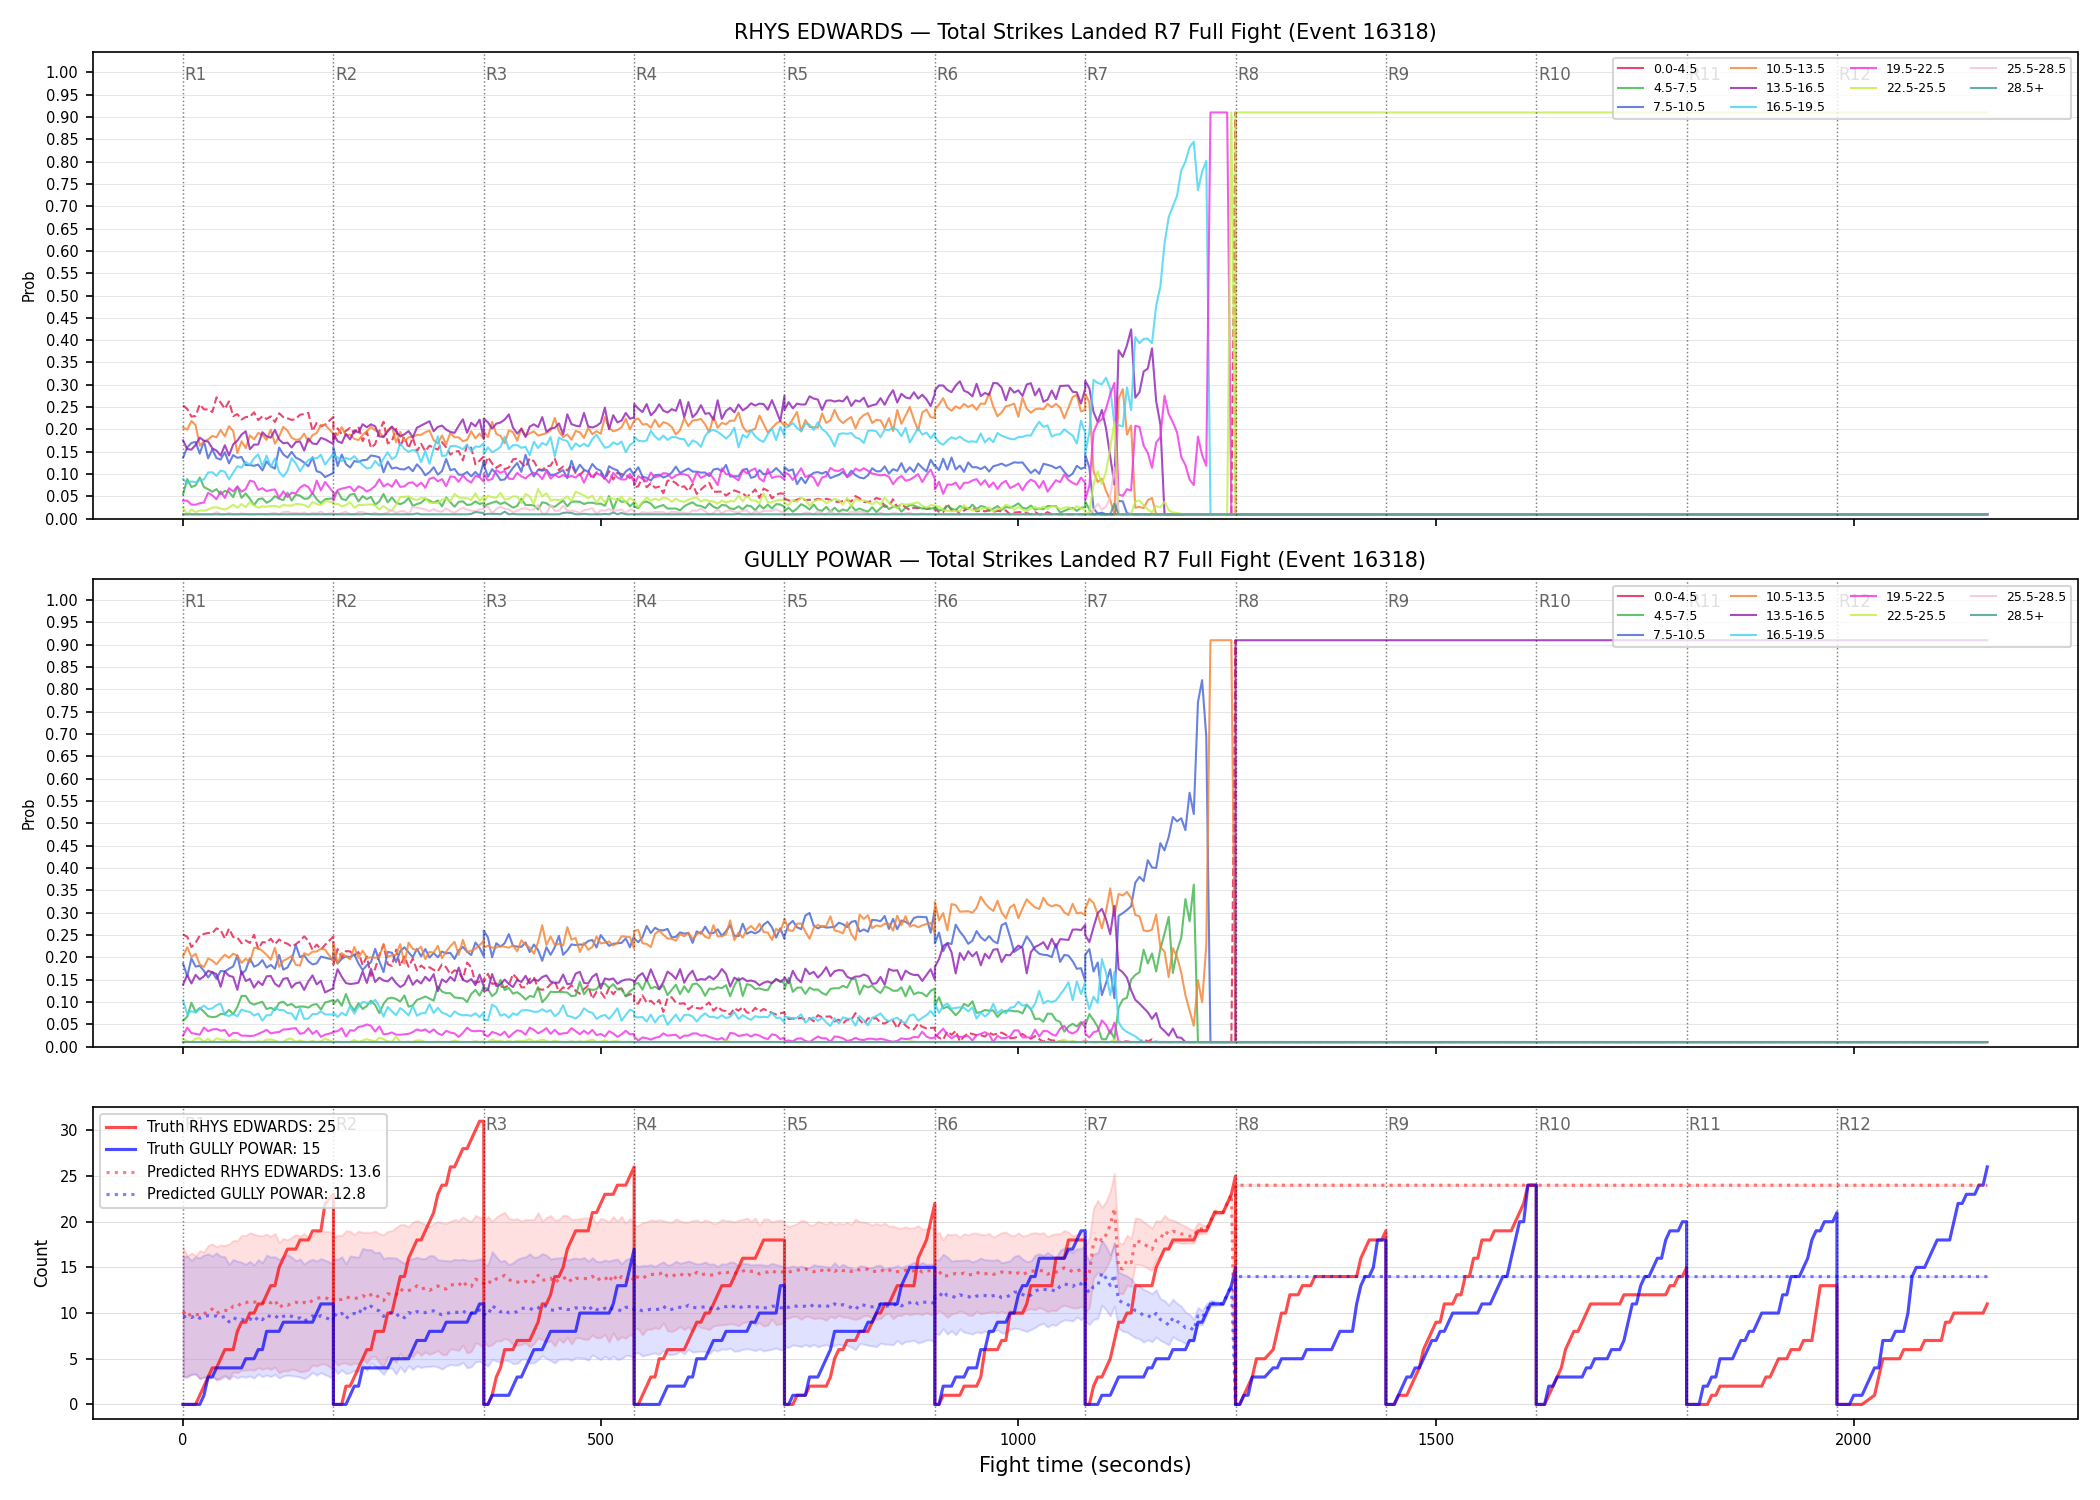
Task: Click the GULLY POWAR chart title
Action: [1085, 560]
